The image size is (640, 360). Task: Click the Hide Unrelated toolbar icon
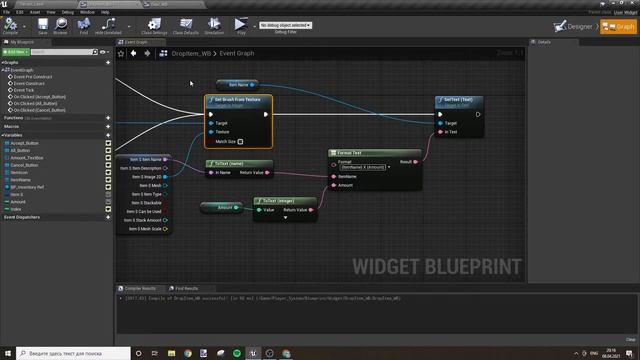[x=108, y=26]
